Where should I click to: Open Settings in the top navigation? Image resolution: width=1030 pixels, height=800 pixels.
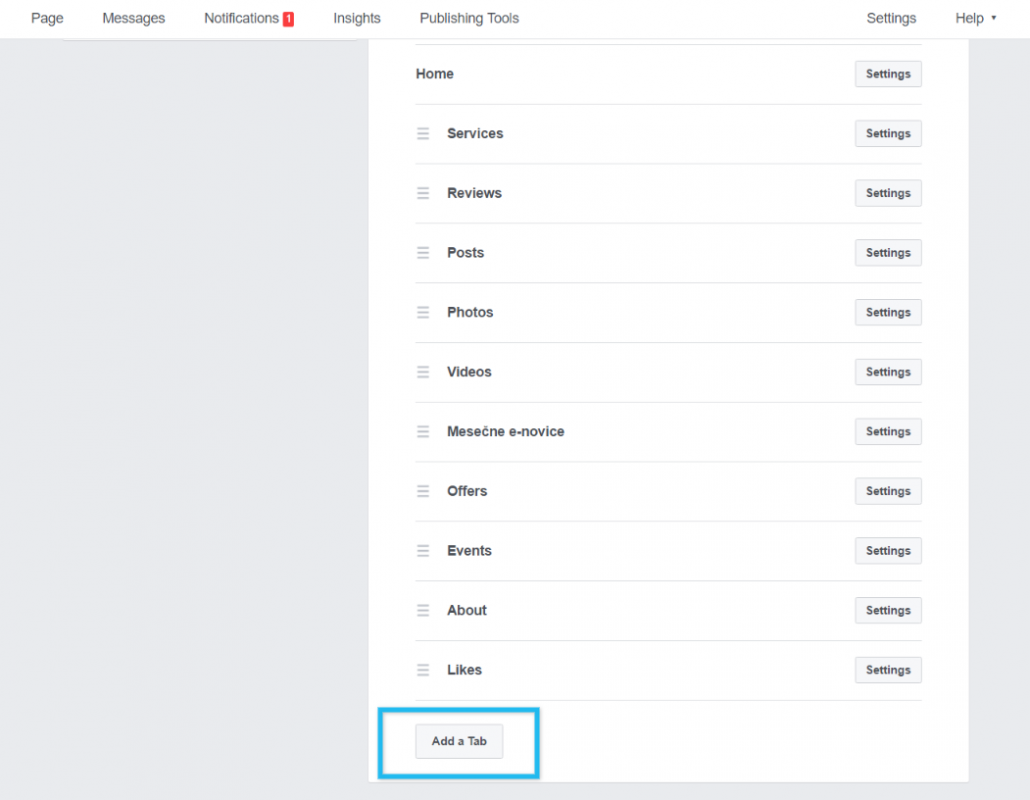coord(891,18)
